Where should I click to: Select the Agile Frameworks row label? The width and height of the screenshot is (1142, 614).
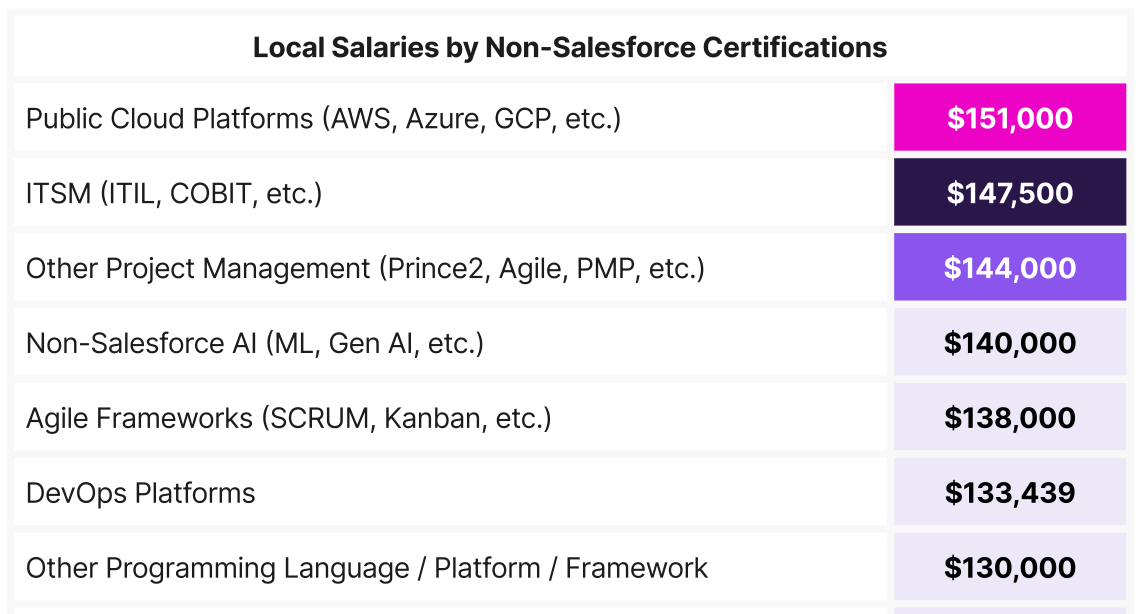[288, 418]
